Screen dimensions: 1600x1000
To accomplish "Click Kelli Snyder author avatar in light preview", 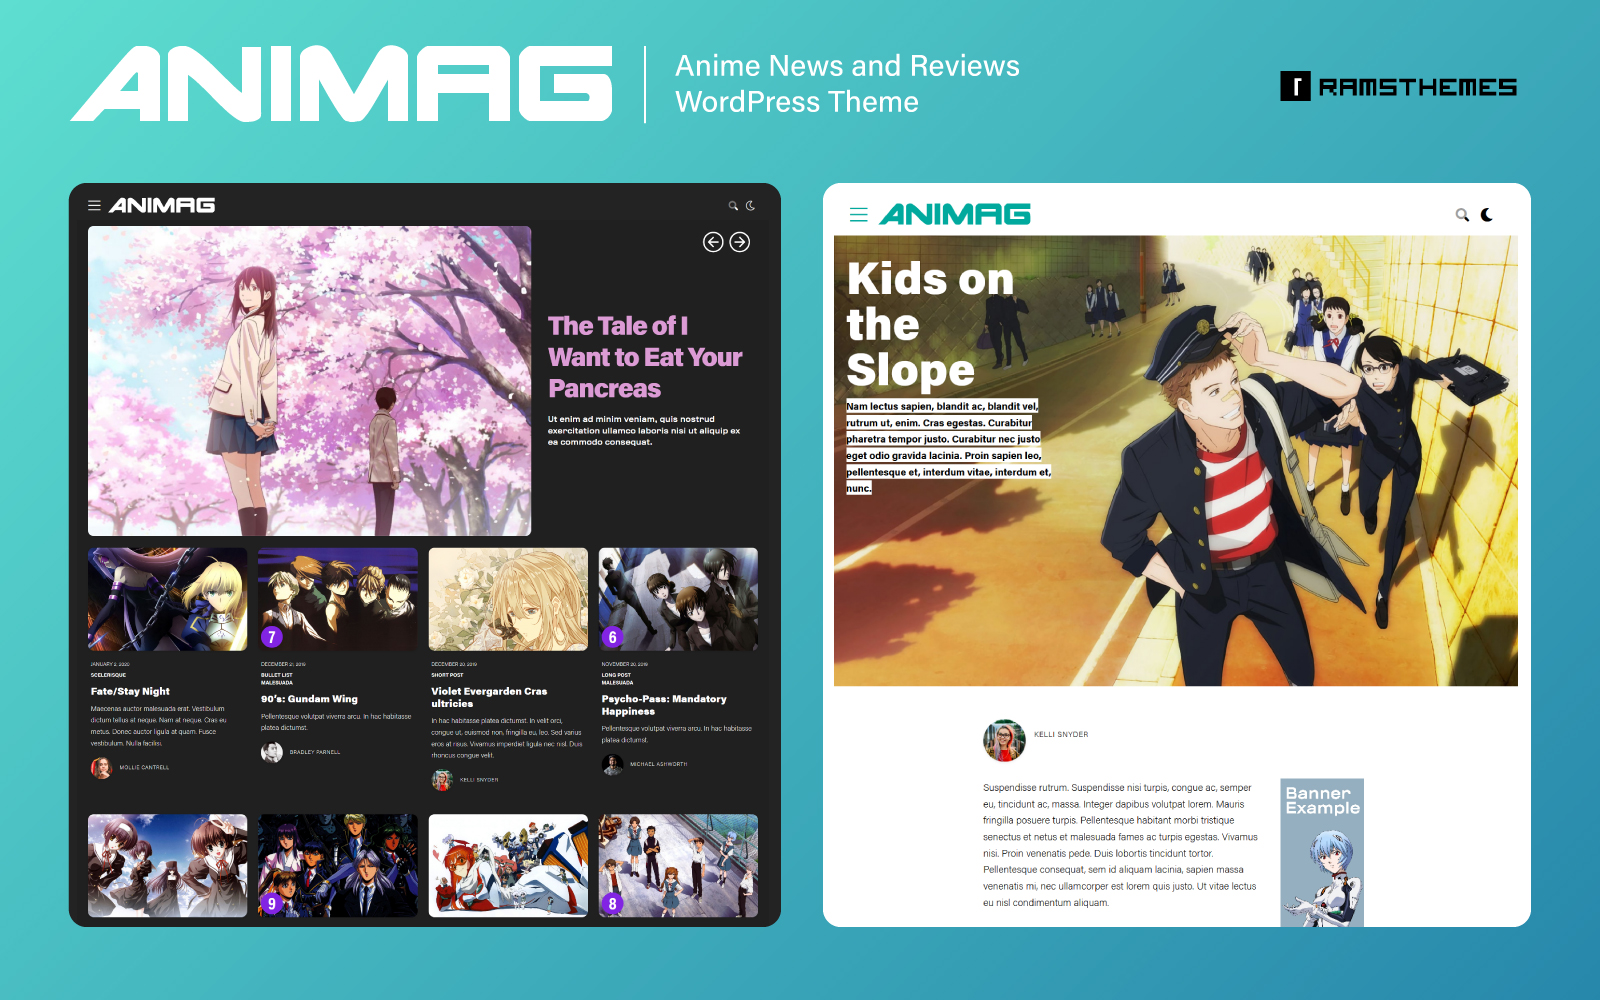I will pos(1004,740).
